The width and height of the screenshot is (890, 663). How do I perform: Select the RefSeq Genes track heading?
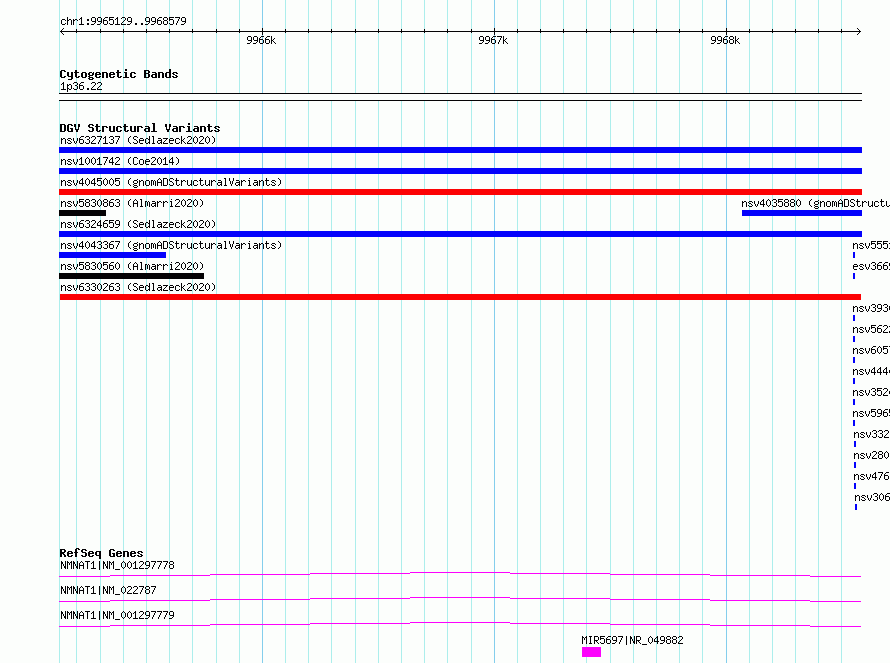pyautogui.click(x=101, y=553)
